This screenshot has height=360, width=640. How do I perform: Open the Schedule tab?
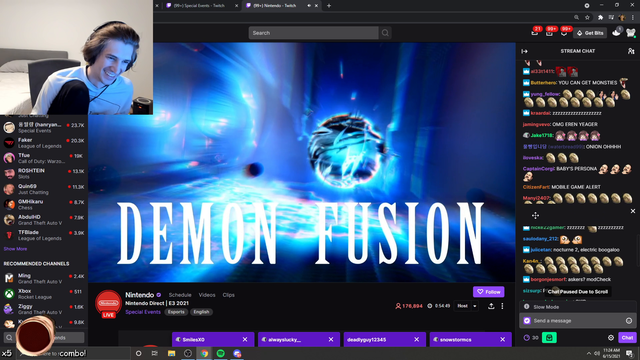point(180,295)
